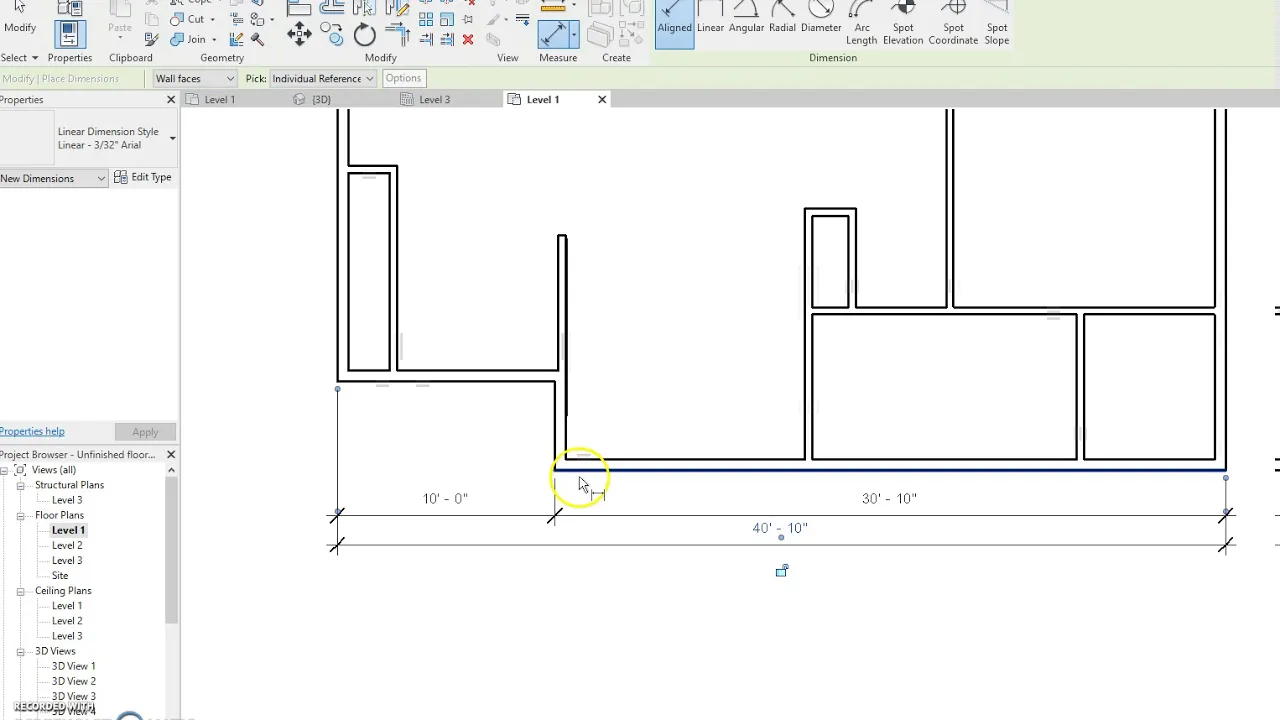Collapse the 3D Views node
The image size is (1280, 720).
coord(20,651)
